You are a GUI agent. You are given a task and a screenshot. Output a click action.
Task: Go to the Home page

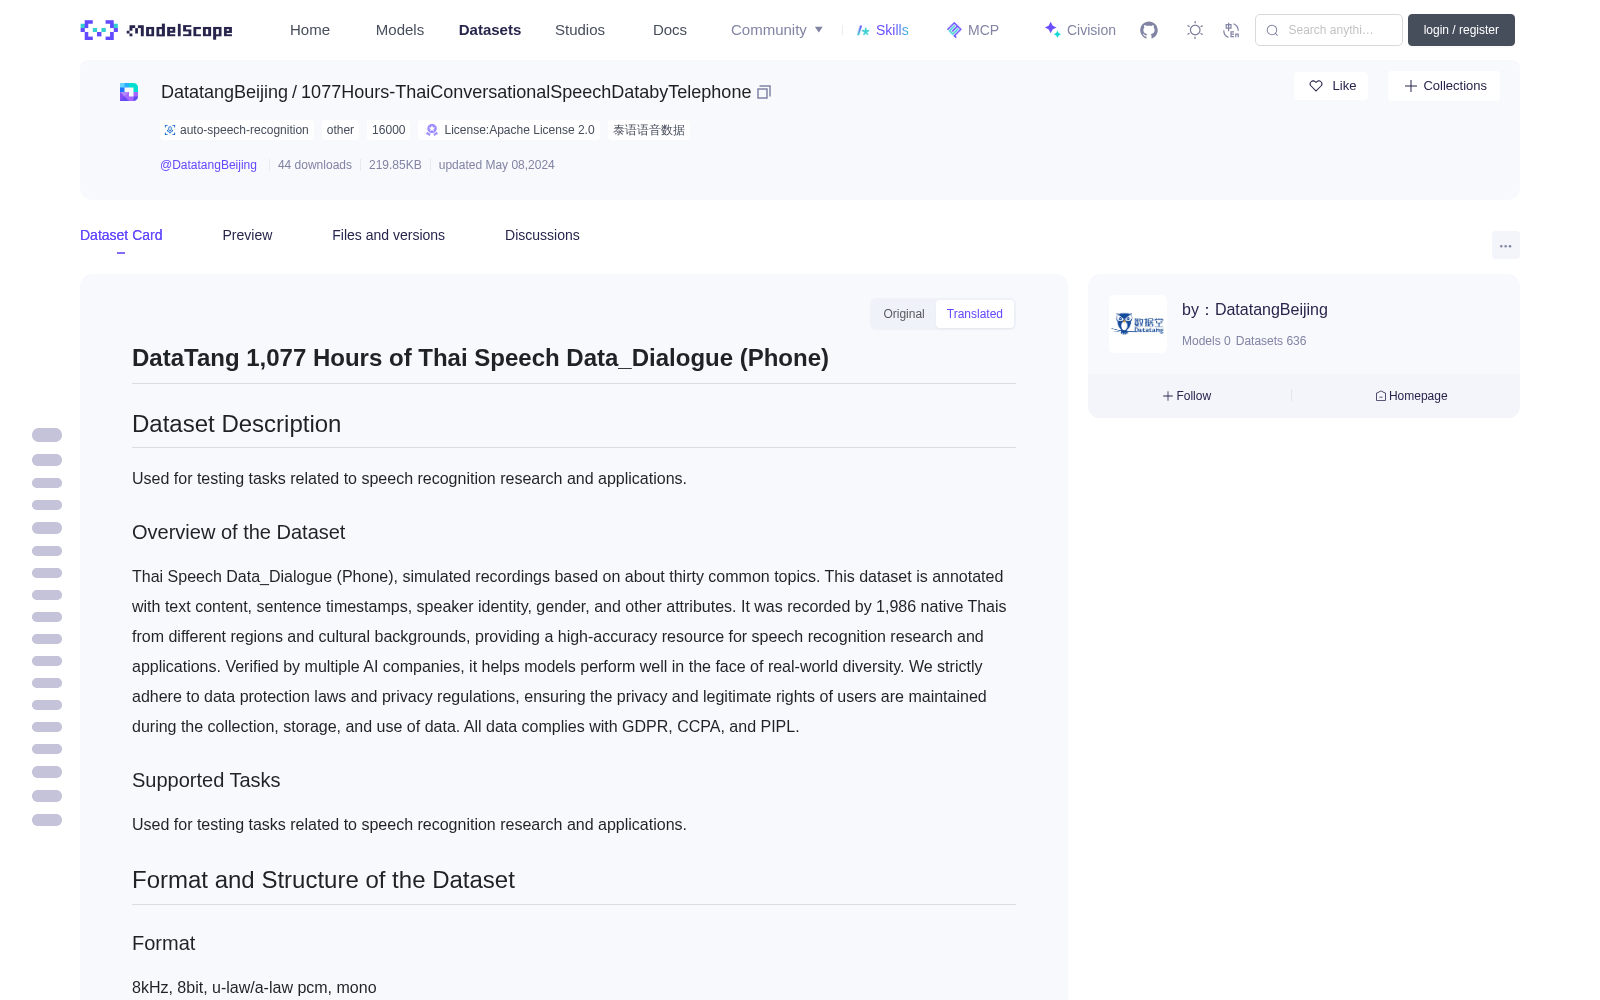[310, 30]
